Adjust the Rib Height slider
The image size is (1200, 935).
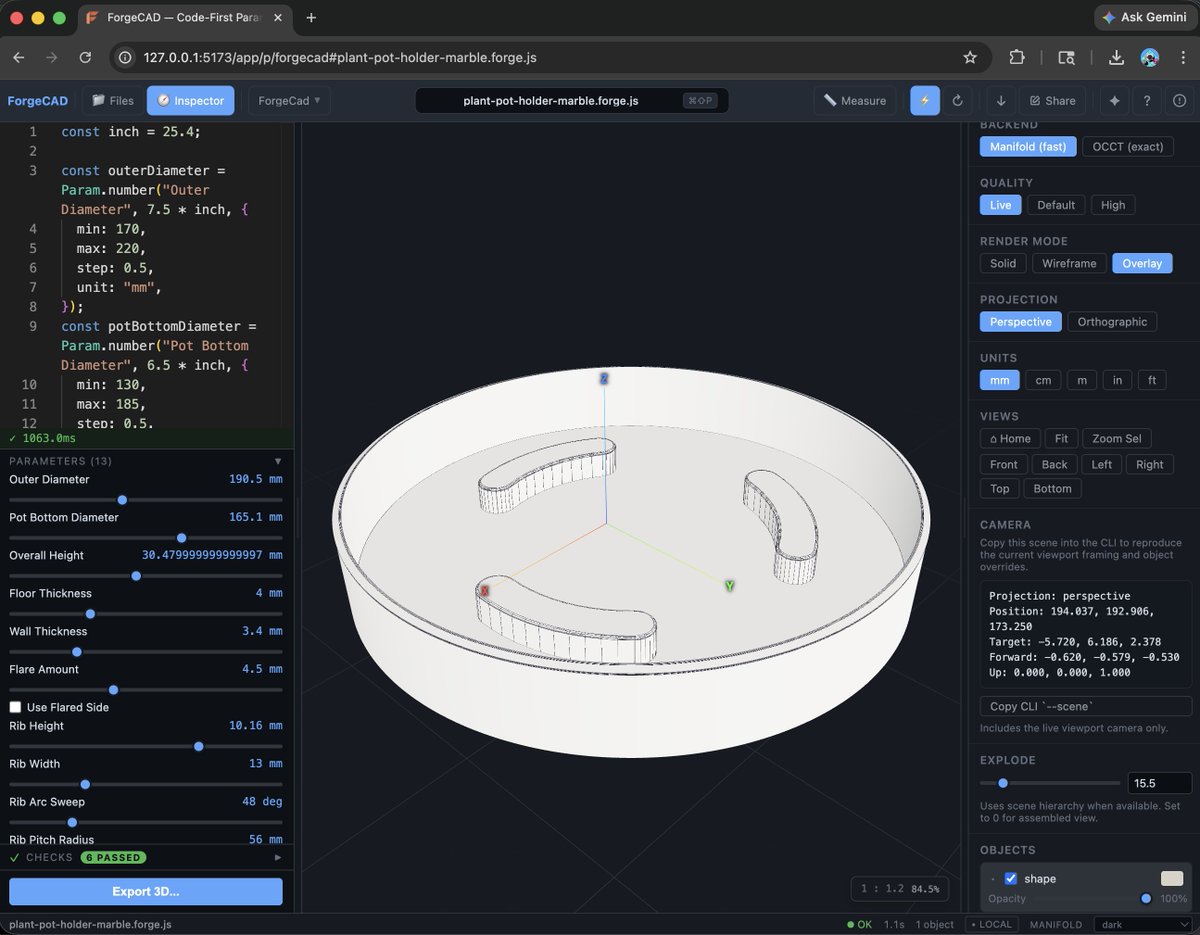[x=146, y=746]
